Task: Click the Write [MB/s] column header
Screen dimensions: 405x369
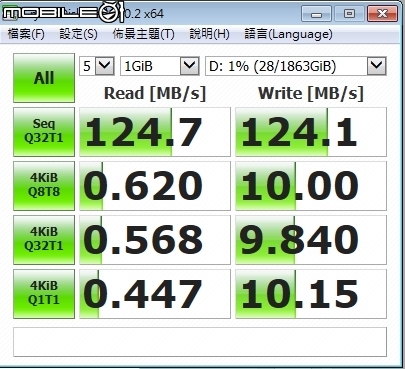Action: (311, 93)
